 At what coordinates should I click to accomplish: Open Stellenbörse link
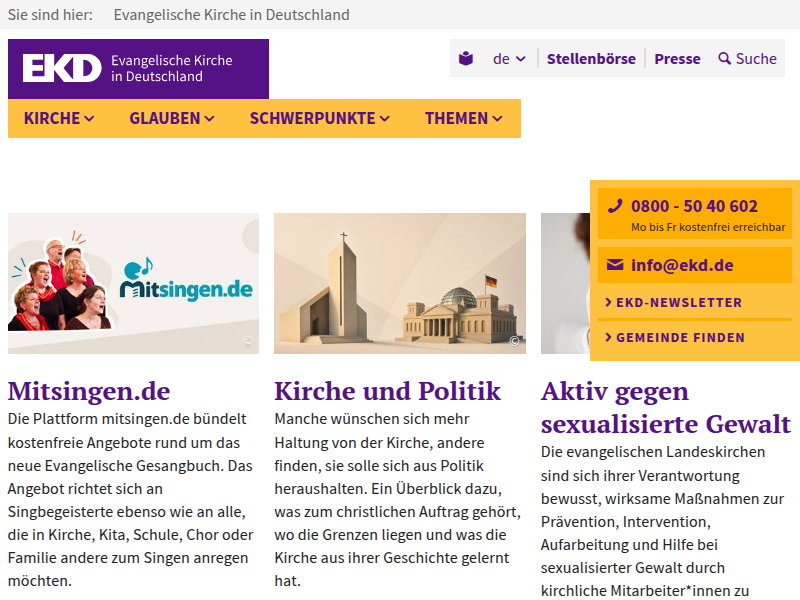pos(591,59)
